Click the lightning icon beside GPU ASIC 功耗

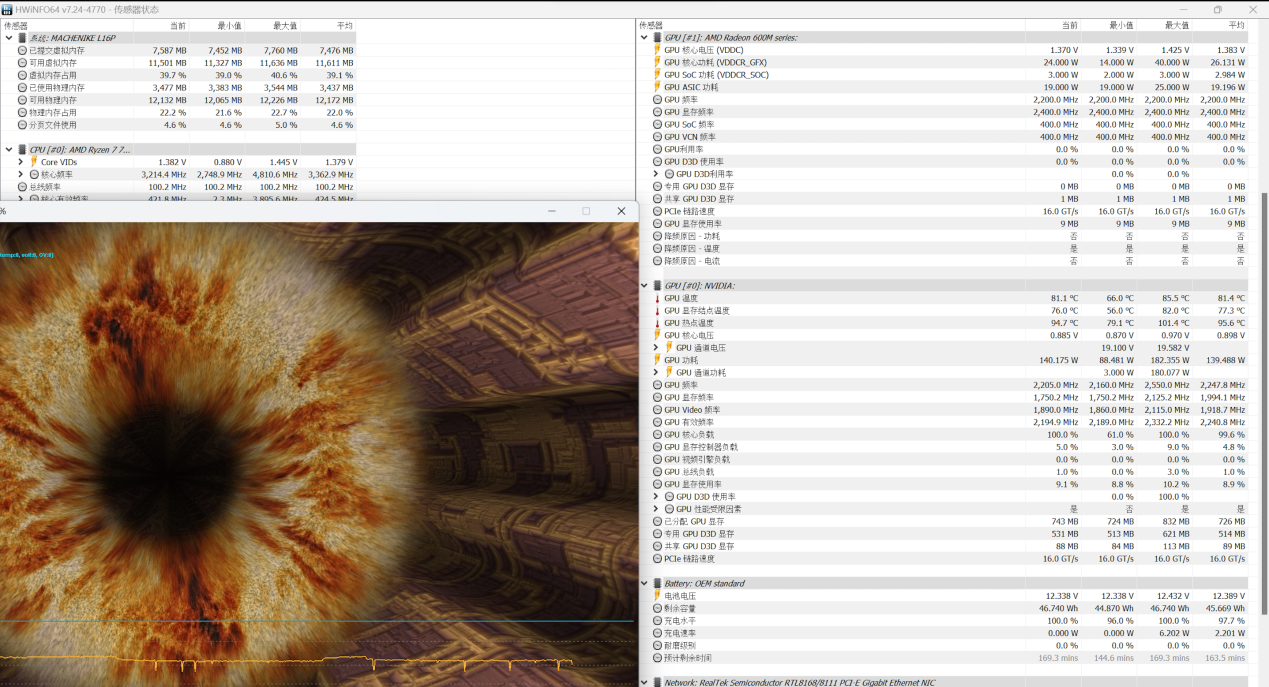pyautogui.click(x=657, y=87)
